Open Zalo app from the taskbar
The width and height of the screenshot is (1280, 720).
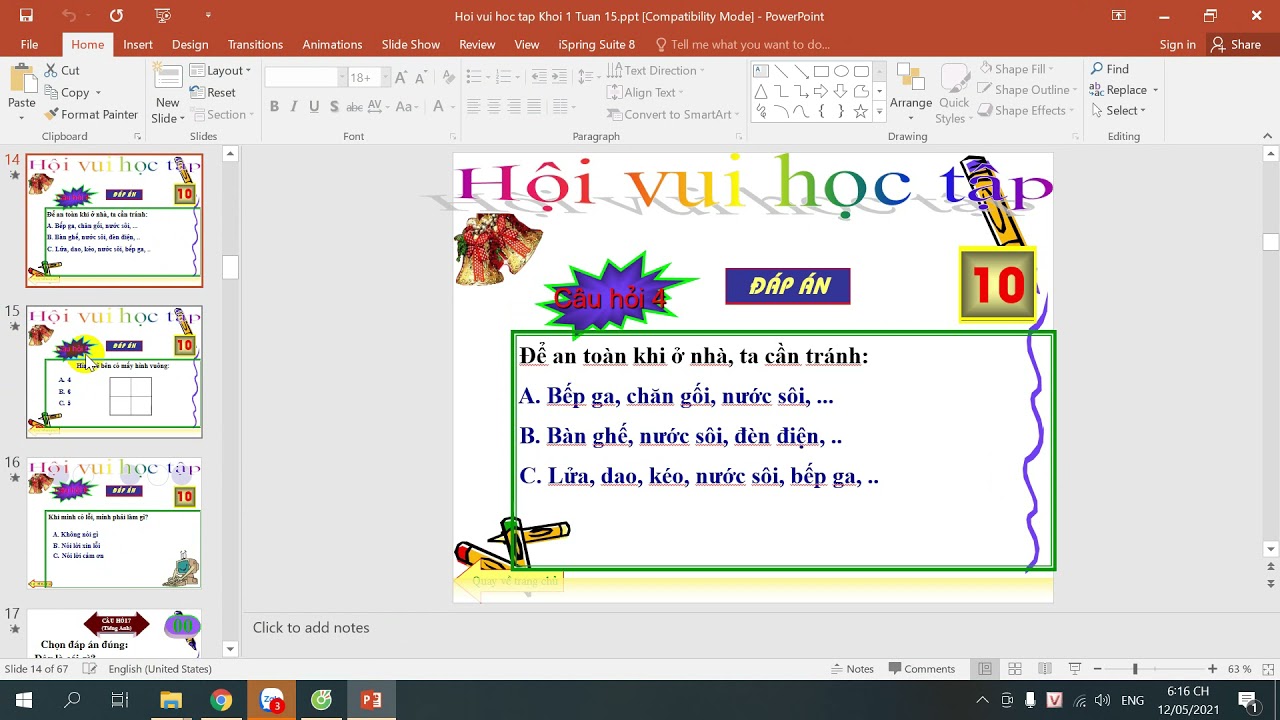click(x=271, y=700)
